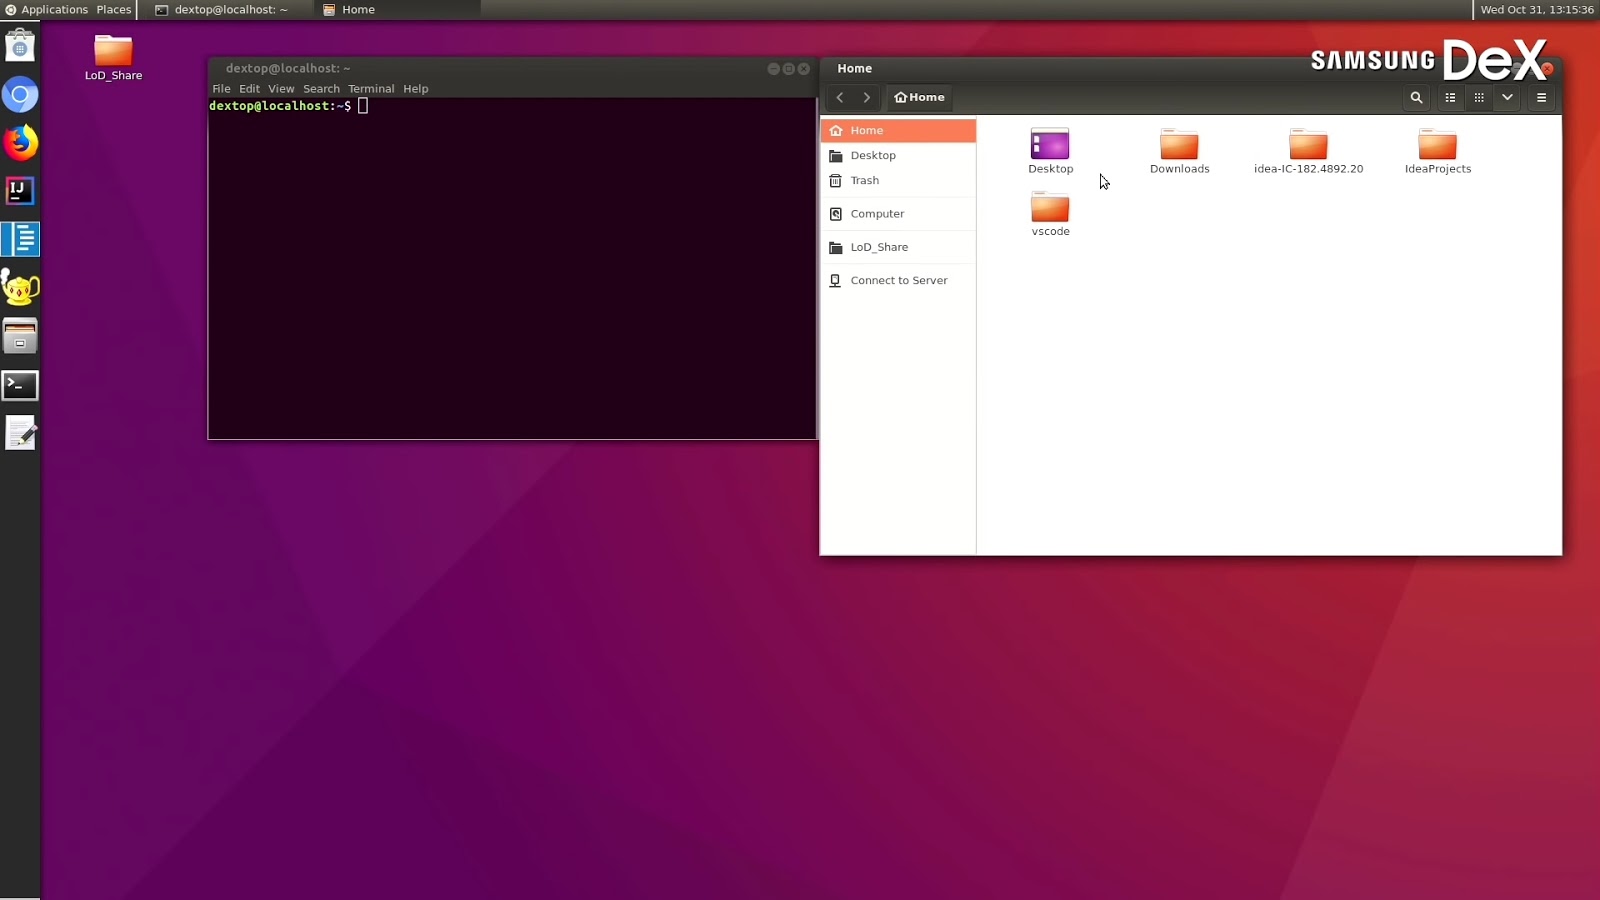This screenshot has height=900, width=1600.
Task: Open the LoD_Share folder on desktop
Action: pos(113,50)
